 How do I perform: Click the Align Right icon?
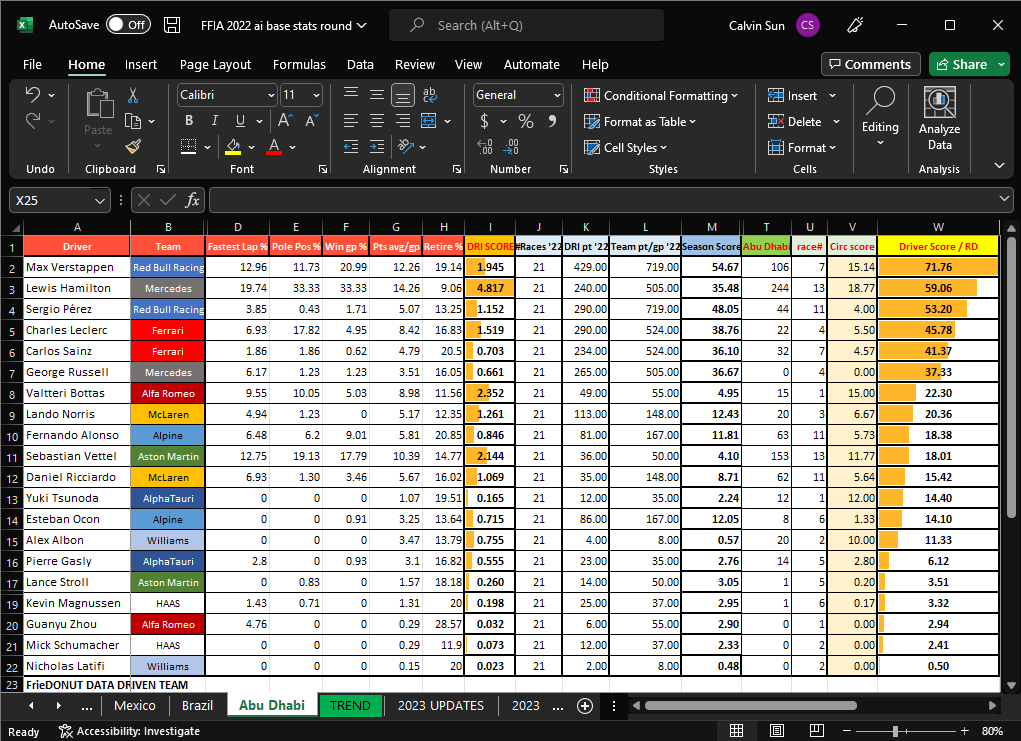pyautogui.click(x=403, y=121)
